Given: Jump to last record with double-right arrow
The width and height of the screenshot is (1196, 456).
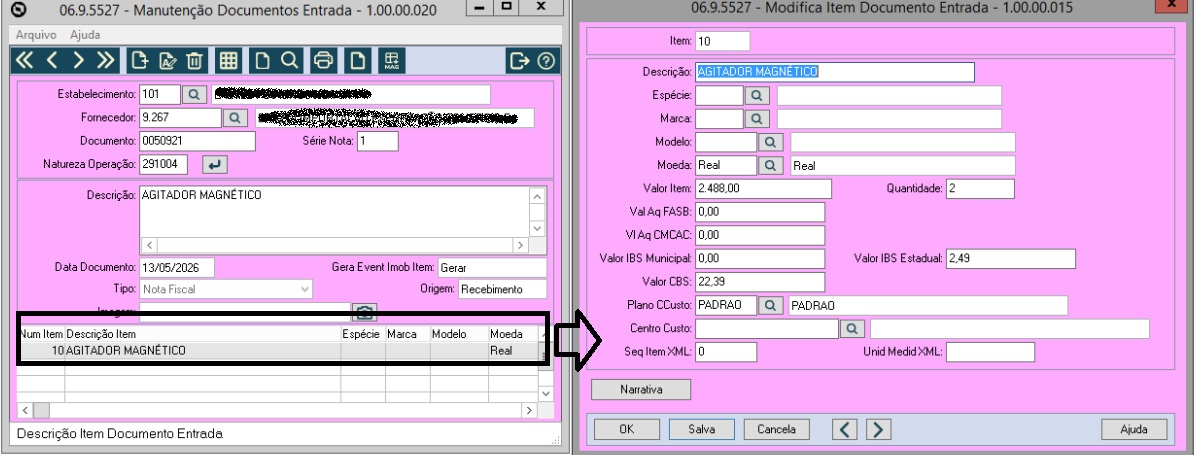Looking at the screenshot, I should [x=105, y=60].
